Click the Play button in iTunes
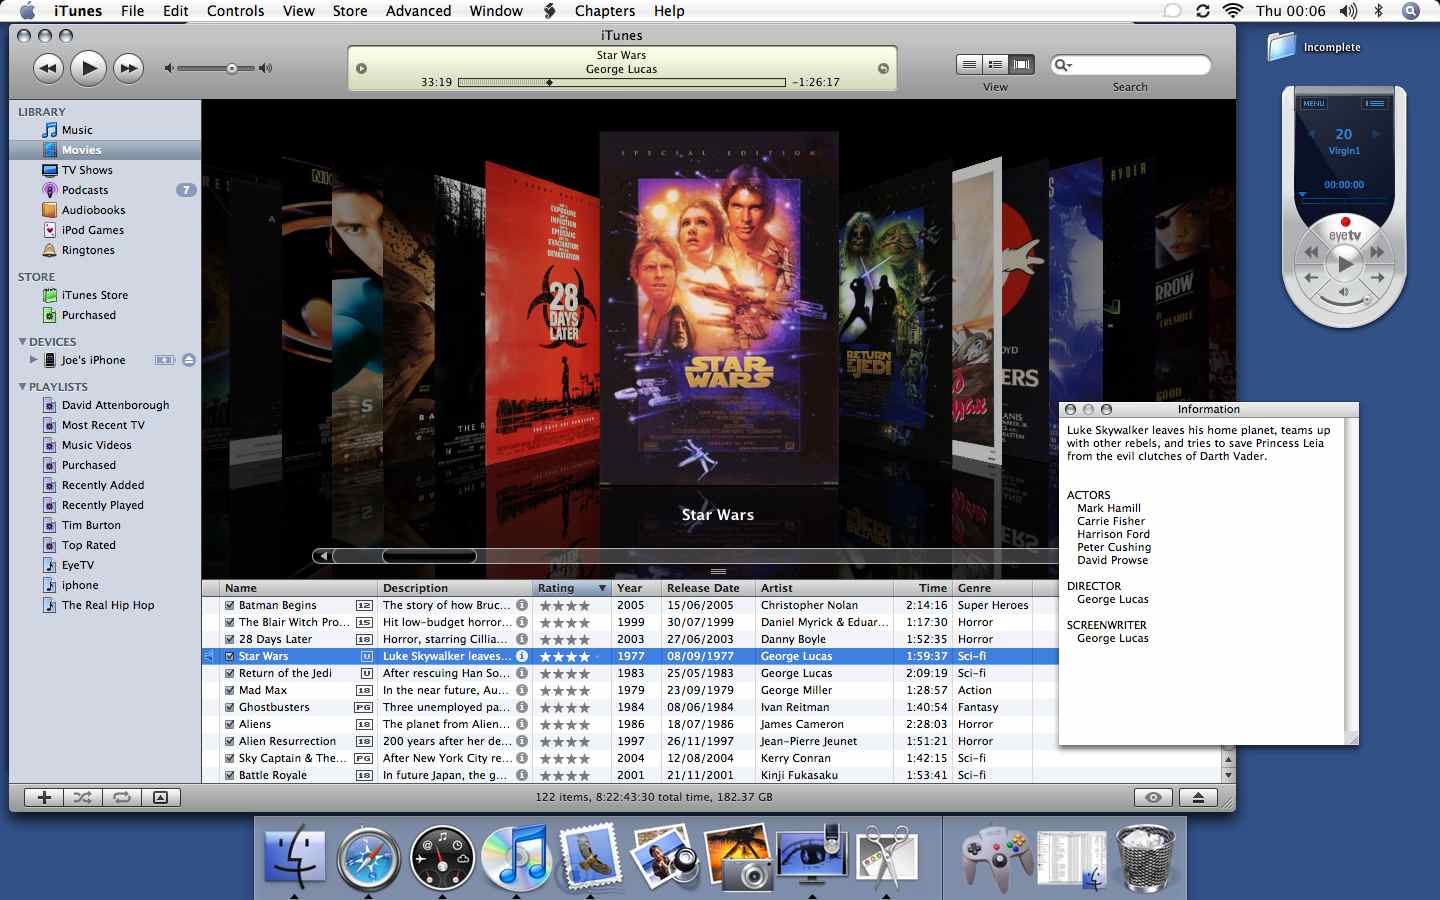This screenshot has height=900, width=1440. click(x=88, y=68)
